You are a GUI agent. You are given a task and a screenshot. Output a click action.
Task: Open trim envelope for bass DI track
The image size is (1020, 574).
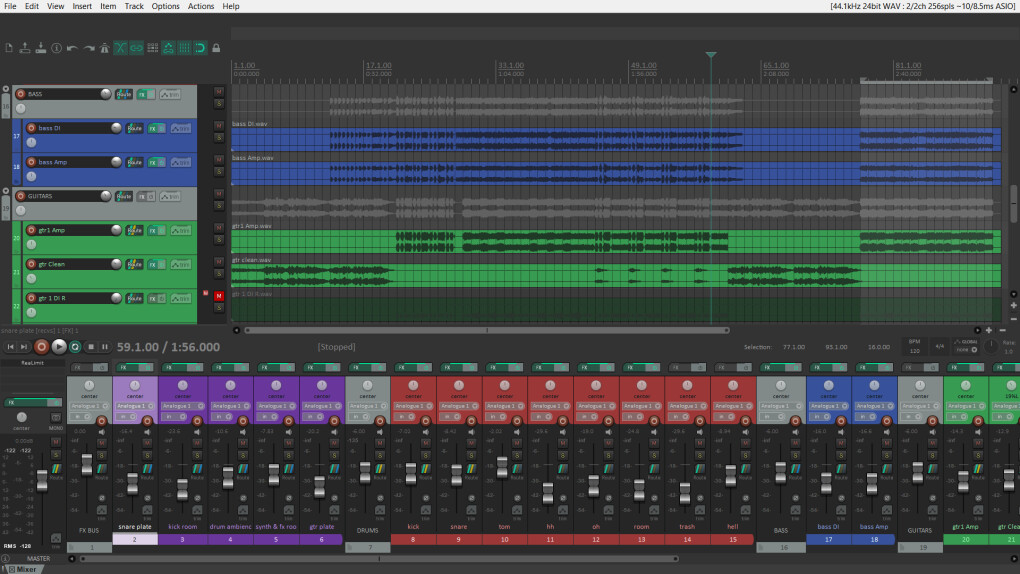point(181,128)
